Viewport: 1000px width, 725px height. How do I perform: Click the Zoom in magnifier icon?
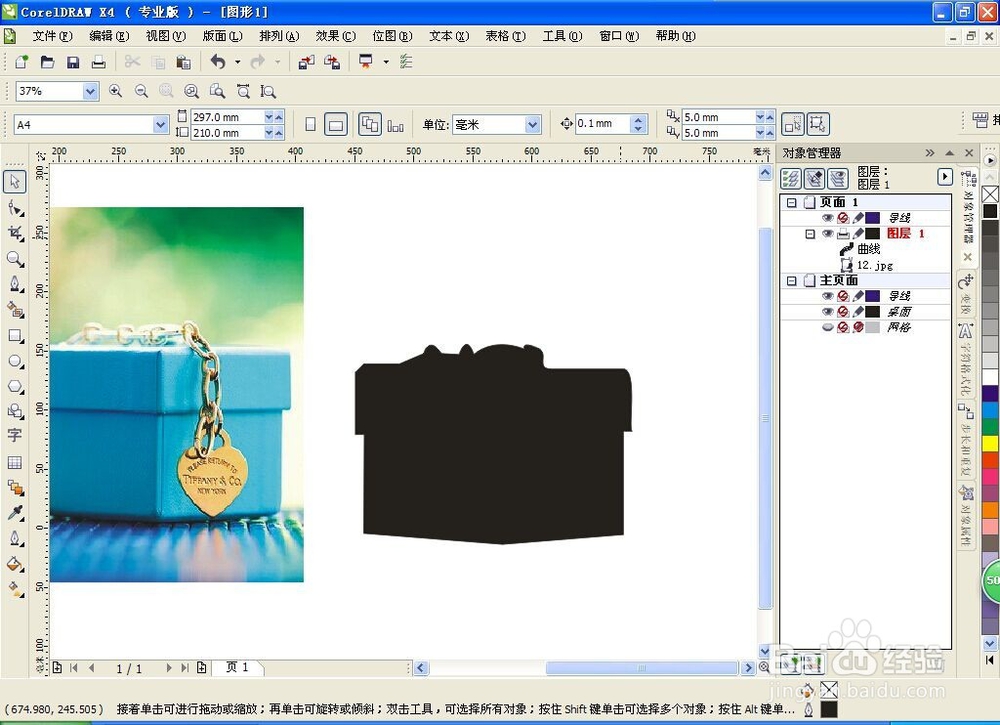115,91
